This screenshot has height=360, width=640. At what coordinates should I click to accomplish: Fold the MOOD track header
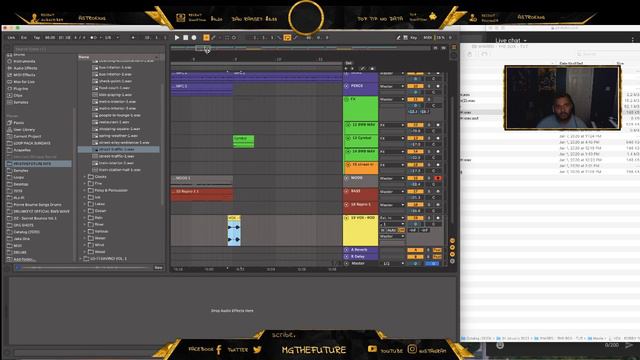pos(347,178)
